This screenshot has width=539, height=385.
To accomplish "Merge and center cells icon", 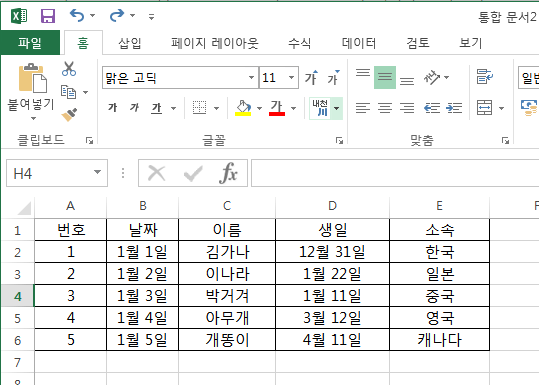I will point(484,108).
